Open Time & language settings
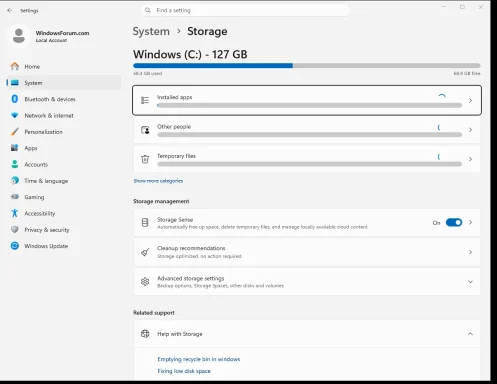The image size is (497, 384). point(63,180)
